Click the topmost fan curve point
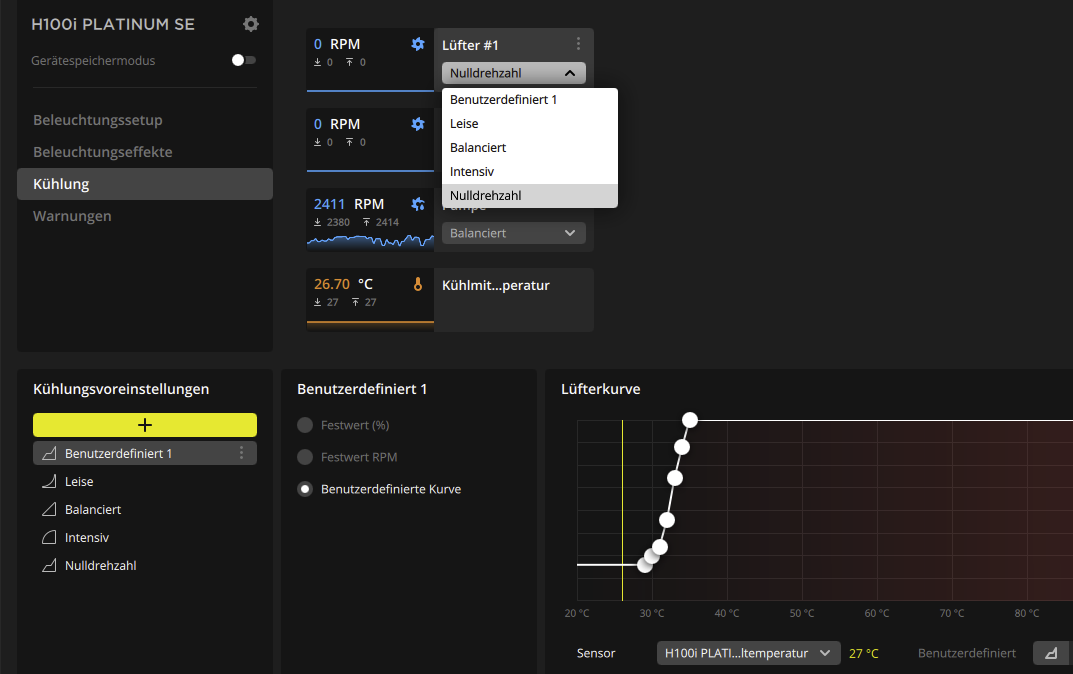Viewport: 1073px width, 674px height. pos(690,420)
